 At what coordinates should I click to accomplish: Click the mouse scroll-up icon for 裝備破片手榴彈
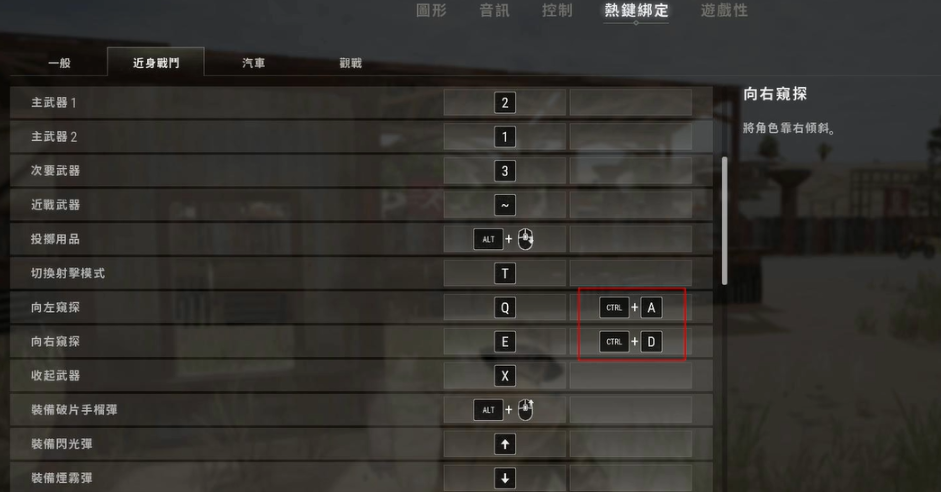pyautogui.click(x=525, y=410)
